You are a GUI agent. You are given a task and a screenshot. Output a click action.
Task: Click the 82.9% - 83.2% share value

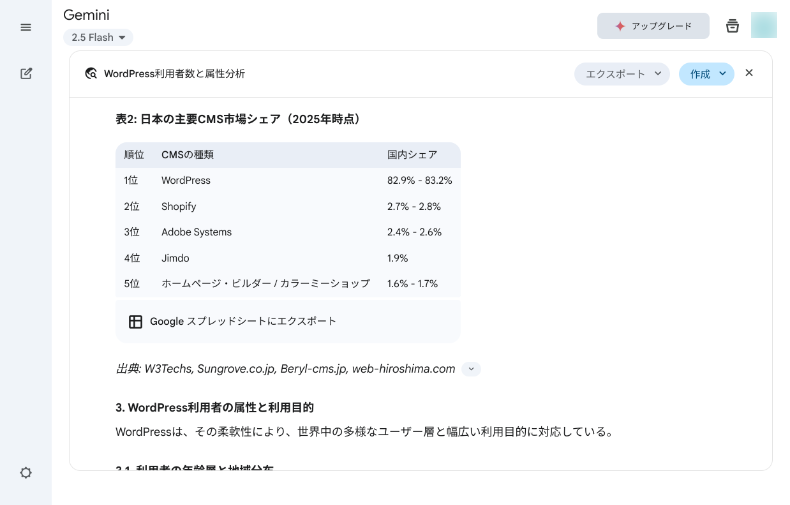[x=420, y=180]
